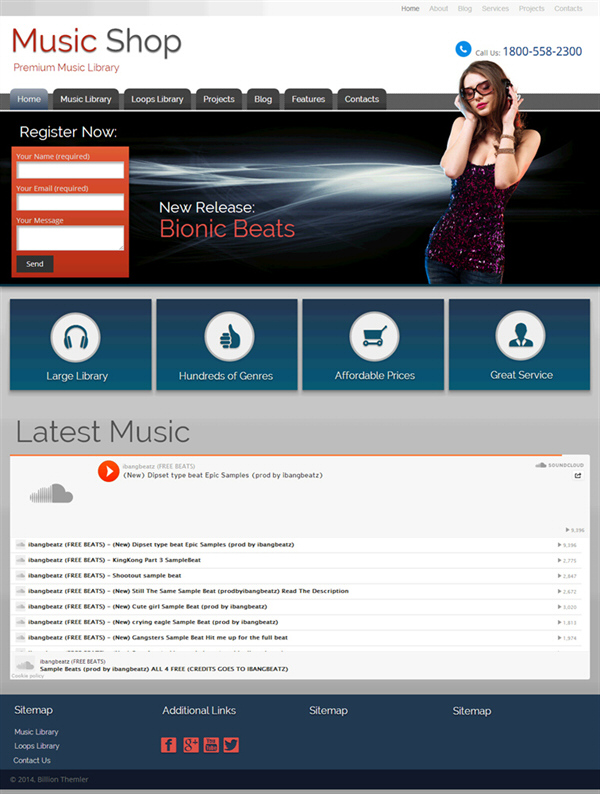
Task: Open the Hundreds of Genres tile label
Action: pyautogui.click(x=226, y=376)
